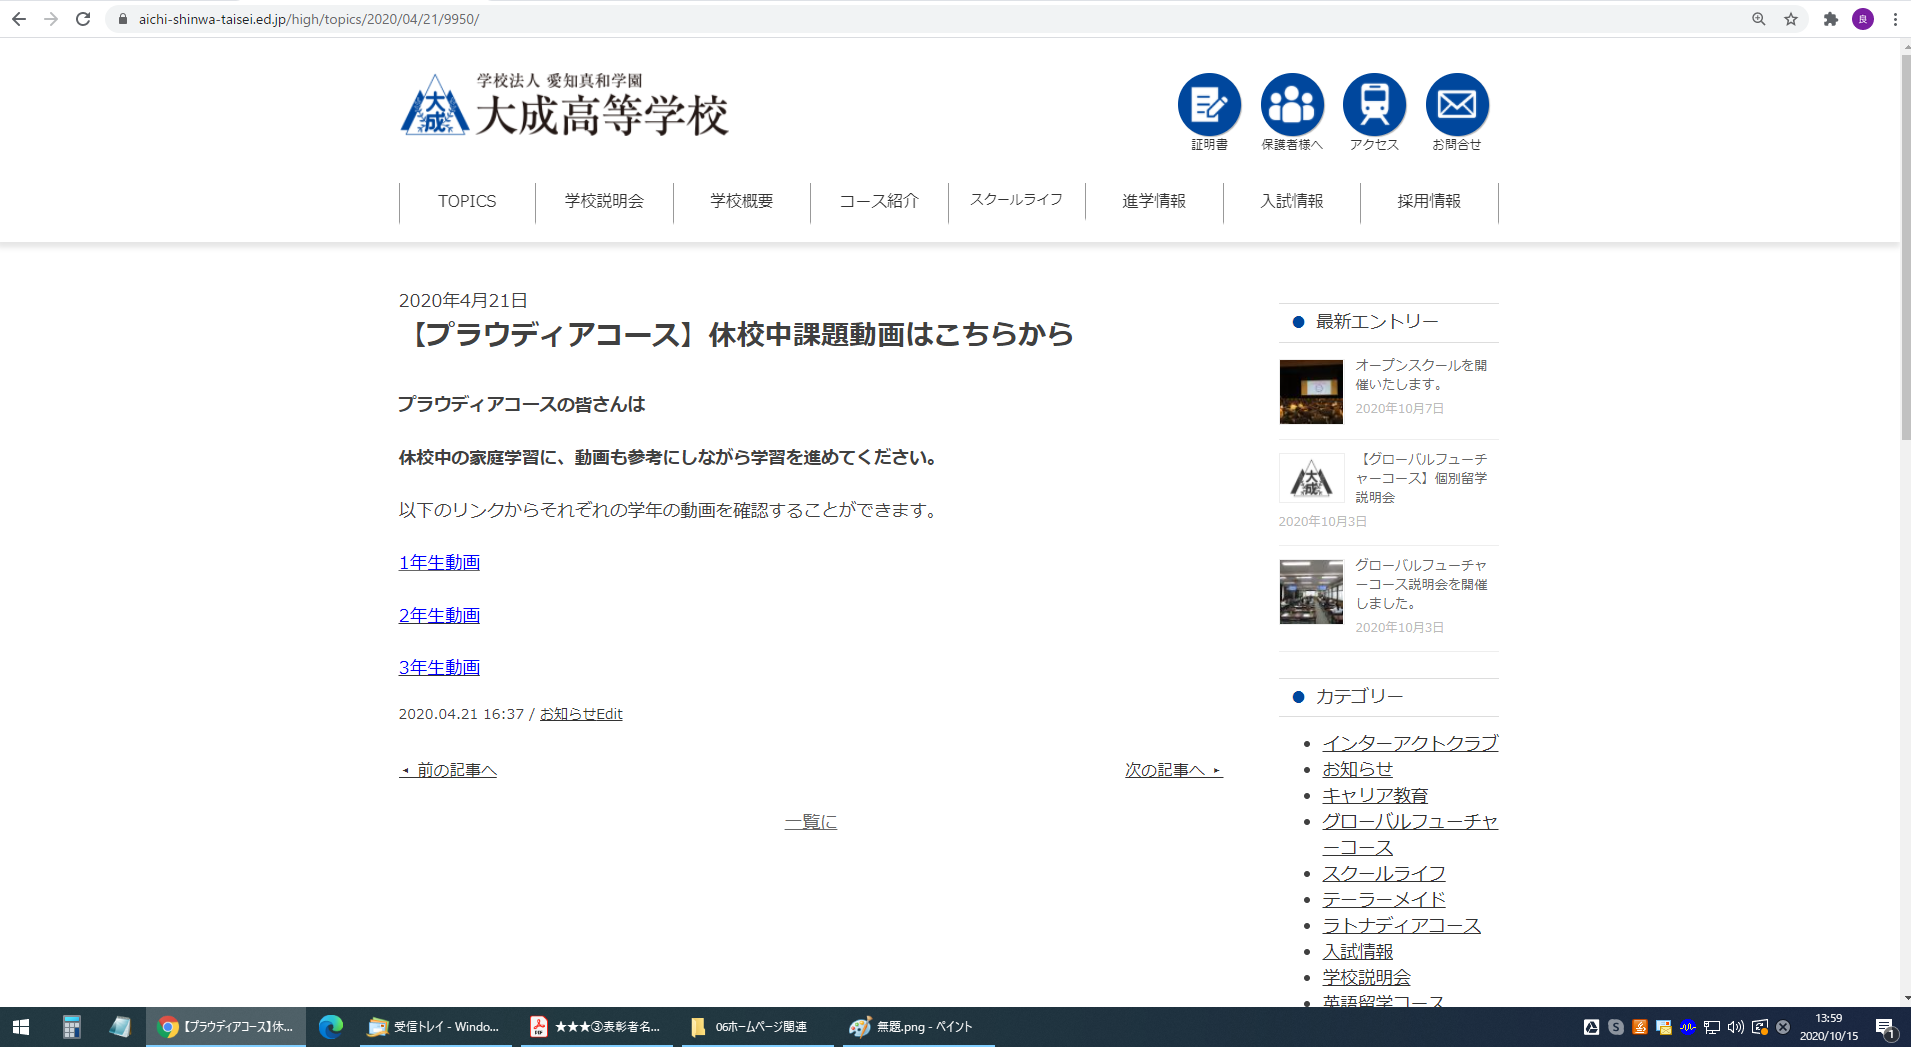1911x1047 pixels.
Task: Open the 一覧に list link
Action: pos(811,822)
